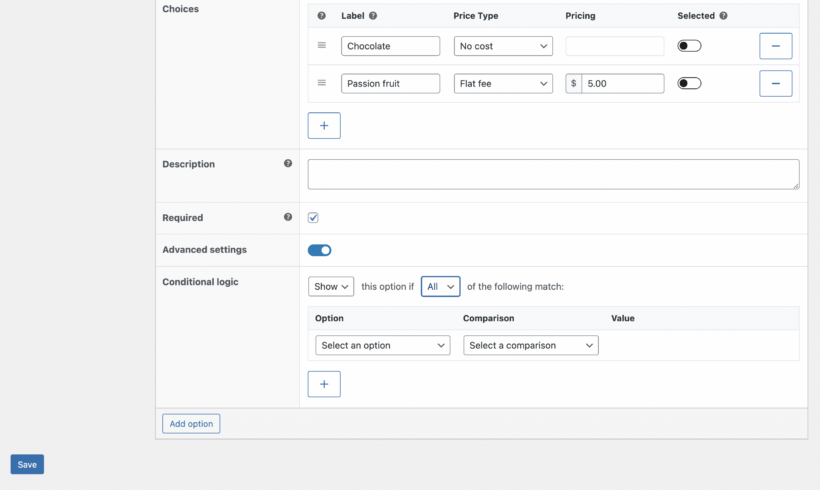
Task: Click help icon next to Required
Action: tap(288, 217)
